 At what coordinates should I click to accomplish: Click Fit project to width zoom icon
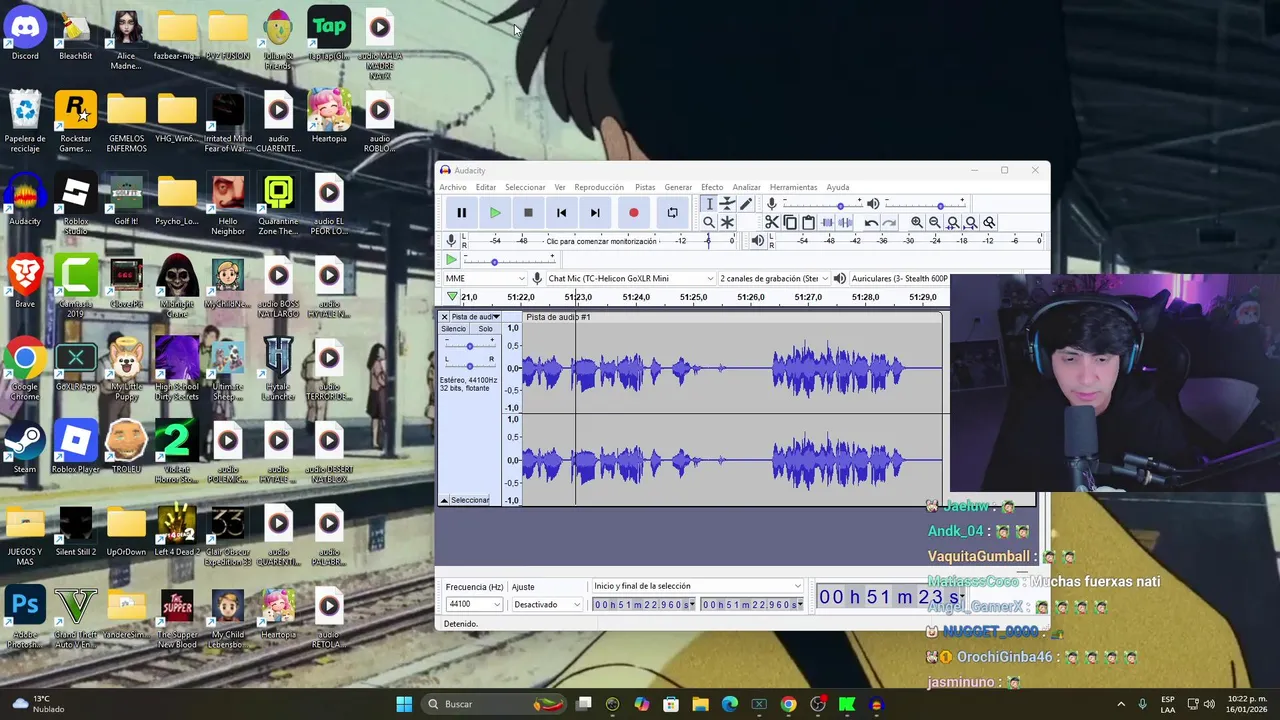click(x=971, y=222)
